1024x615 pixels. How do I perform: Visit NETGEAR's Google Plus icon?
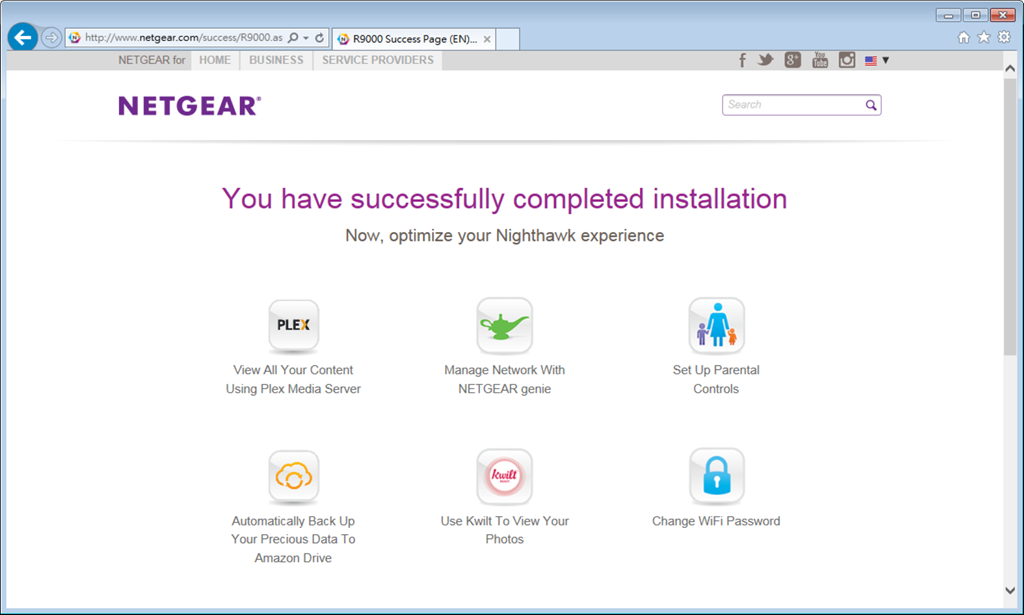pyautogui.click(x=792, y=60)
